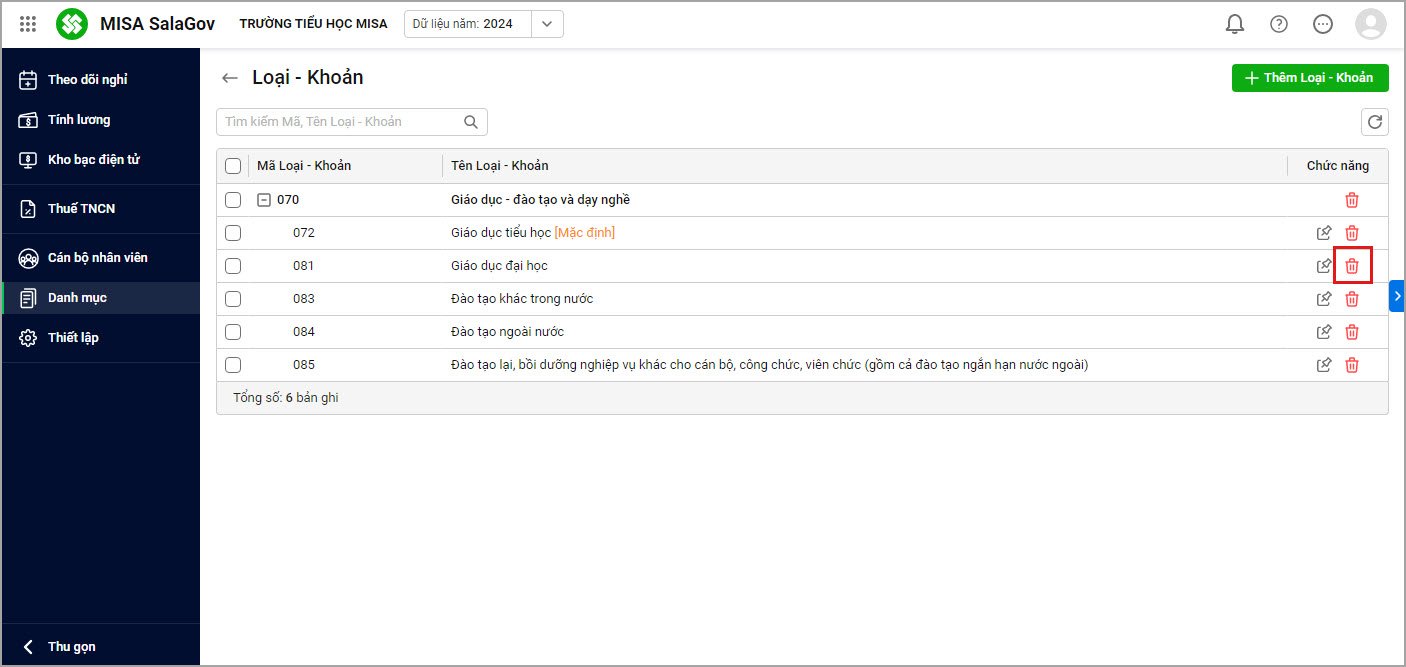
Task: Click the help question mark icon
Action: coord(1279,24)
